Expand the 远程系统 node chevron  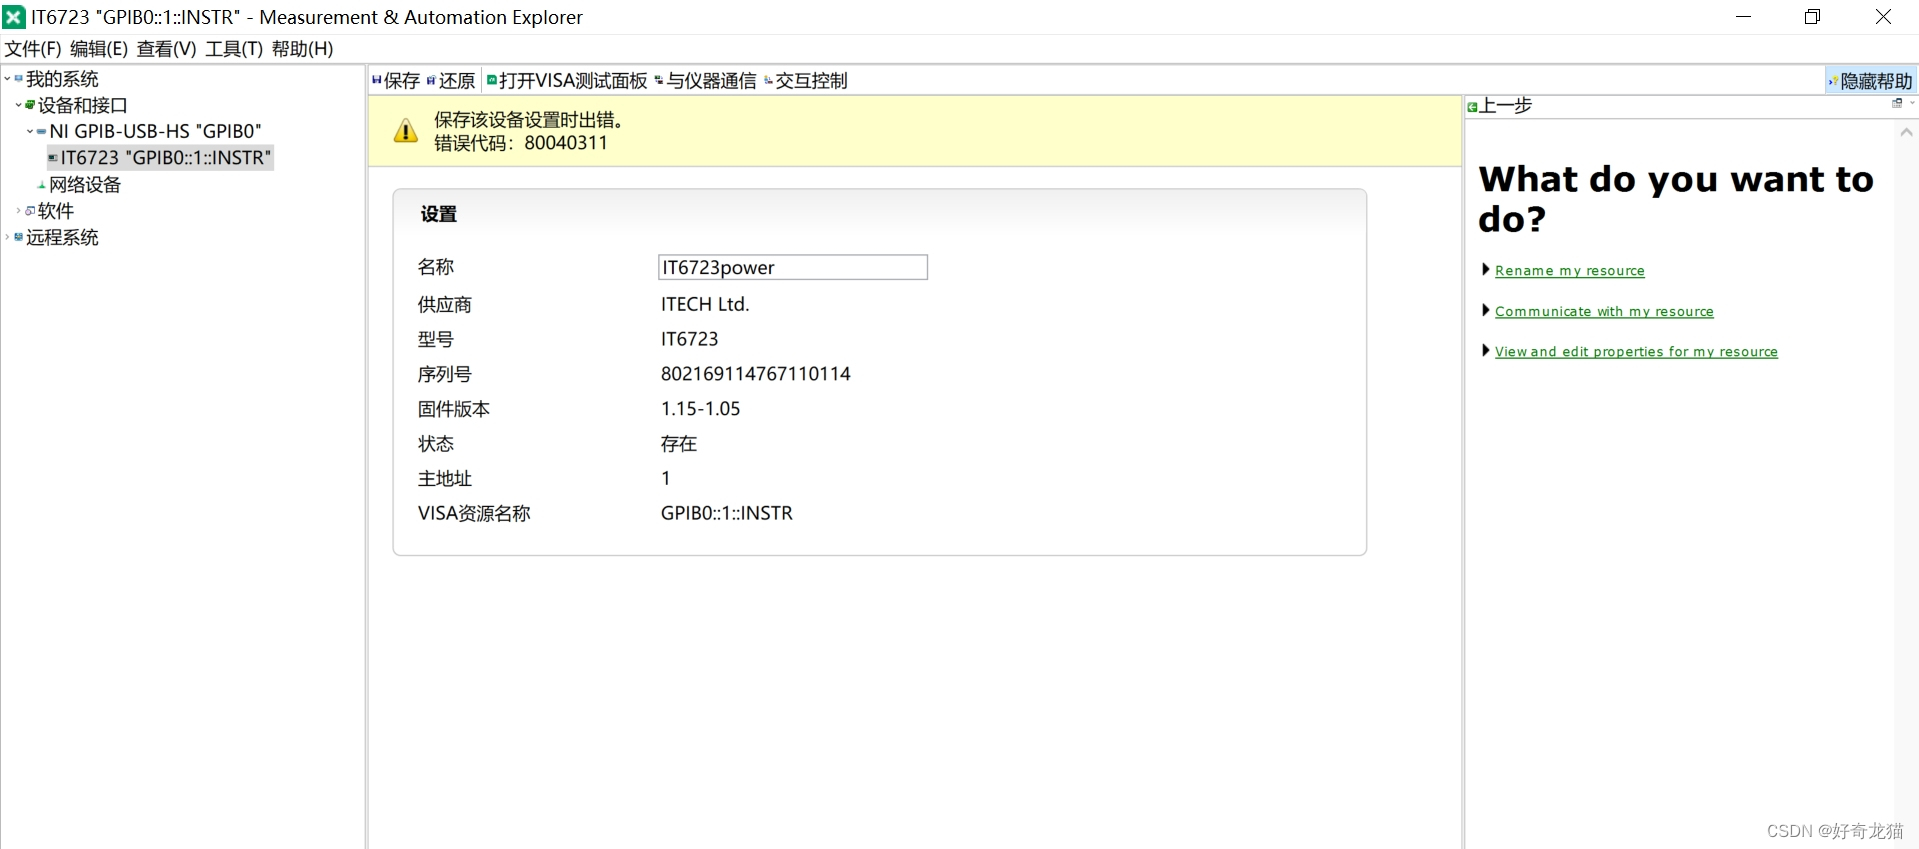7,237
